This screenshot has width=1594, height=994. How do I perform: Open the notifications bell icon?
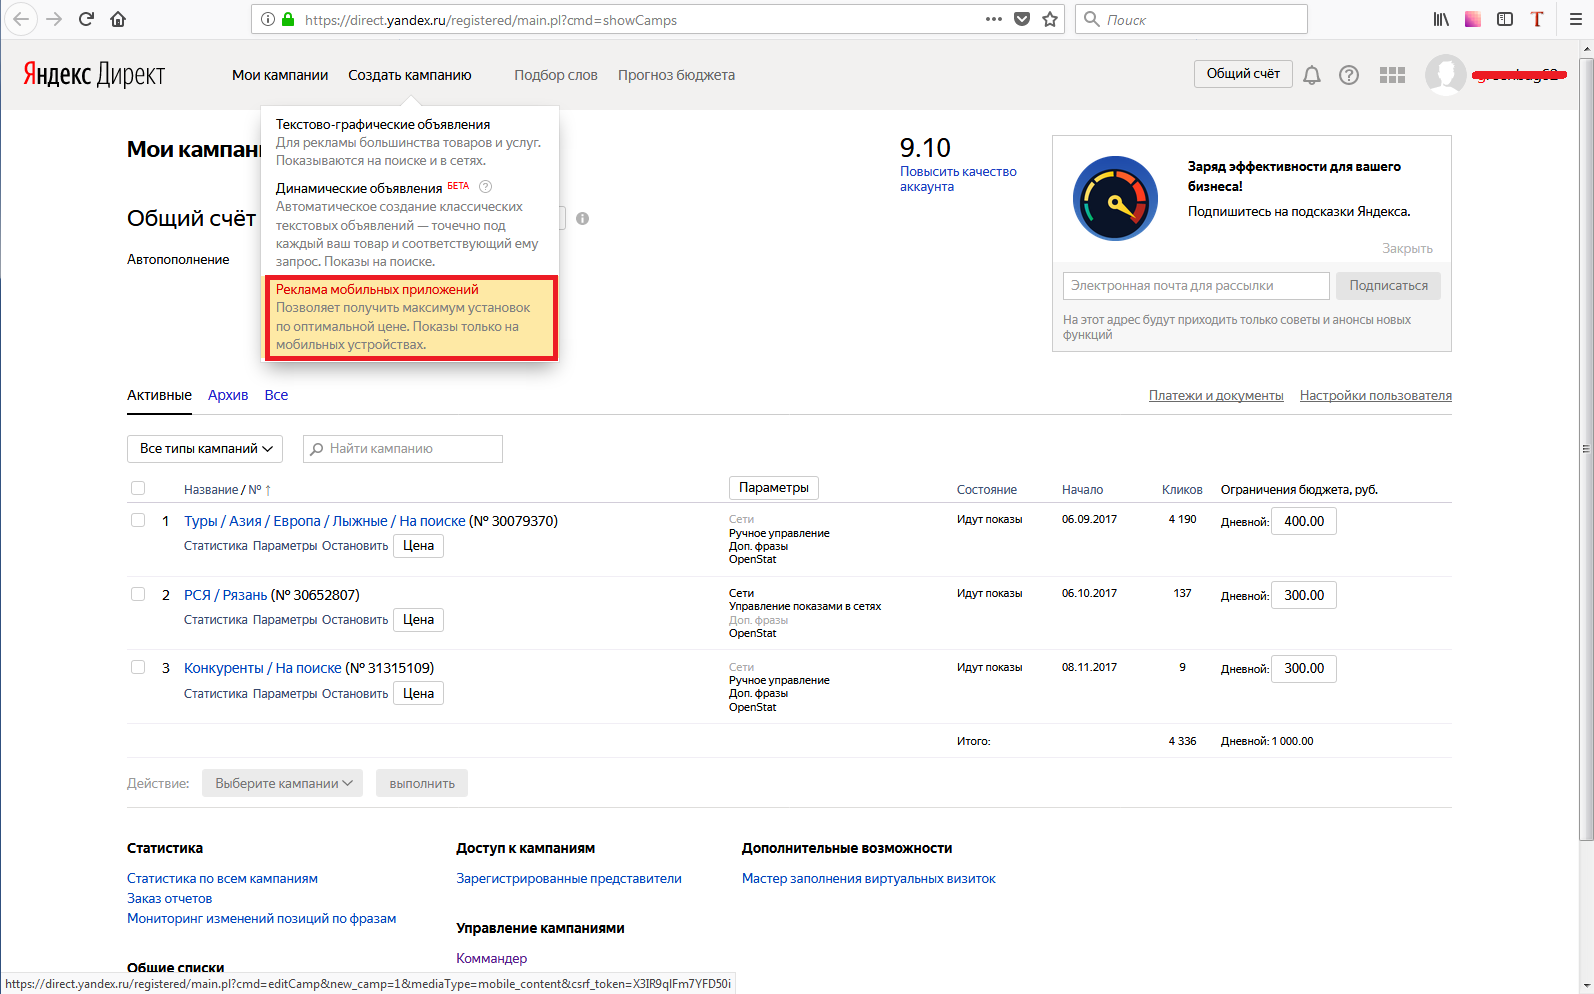point(1312,75)
